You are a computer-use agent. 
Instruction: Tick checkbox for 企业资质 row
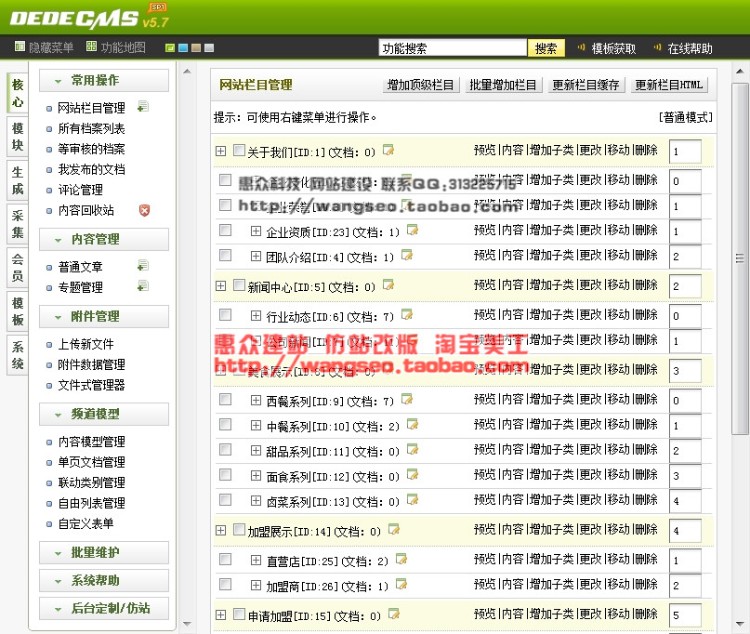(225, 230)
